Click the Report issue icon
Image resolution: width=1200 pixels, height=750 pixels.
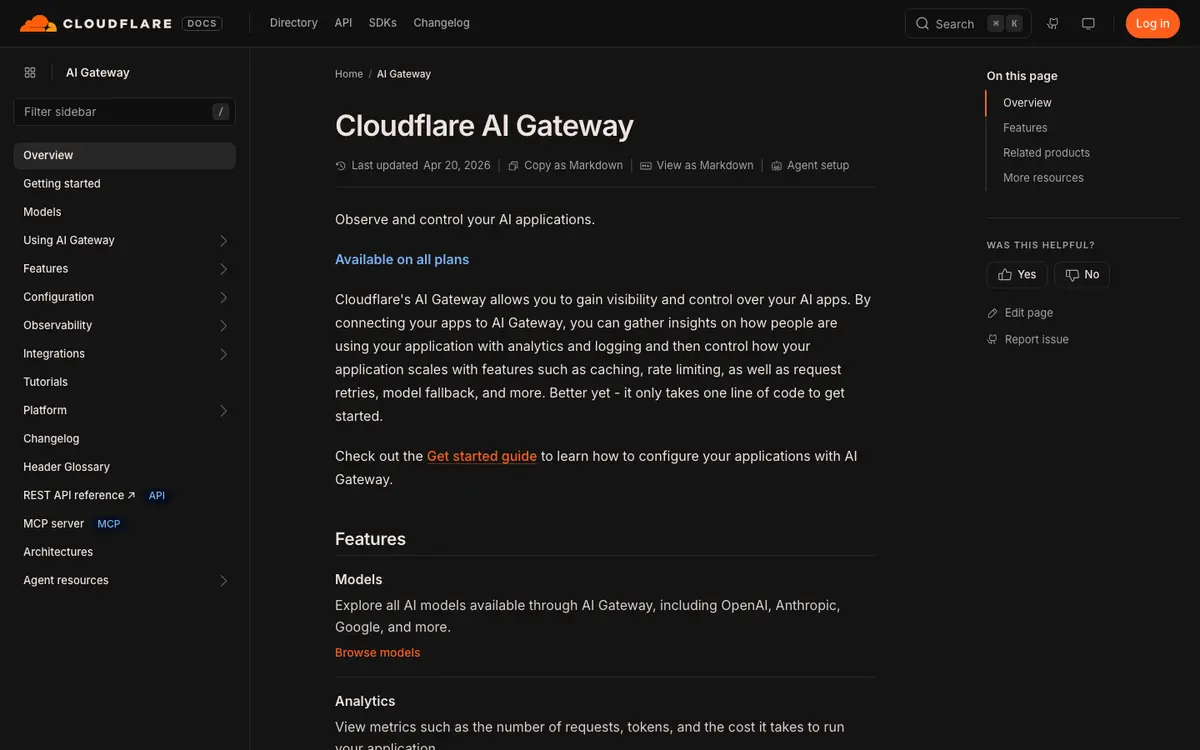pyautogui.click(x=993, y=339)
